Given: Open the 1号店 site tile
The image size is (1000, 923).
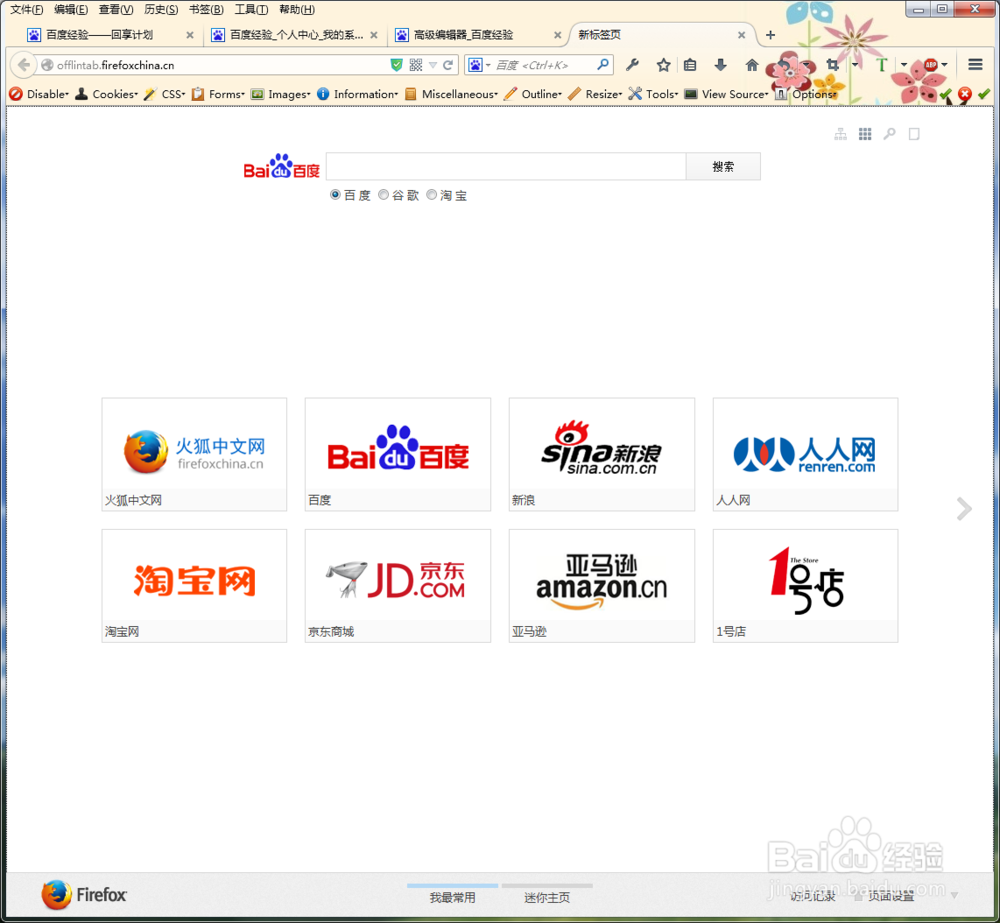Looking at the screenshot, I should [805, 586].
